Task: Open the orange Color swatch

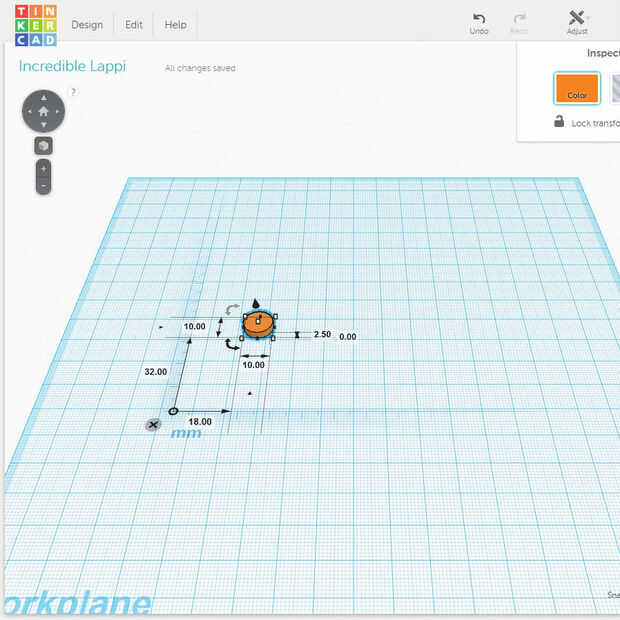Action: coord(577,88)
